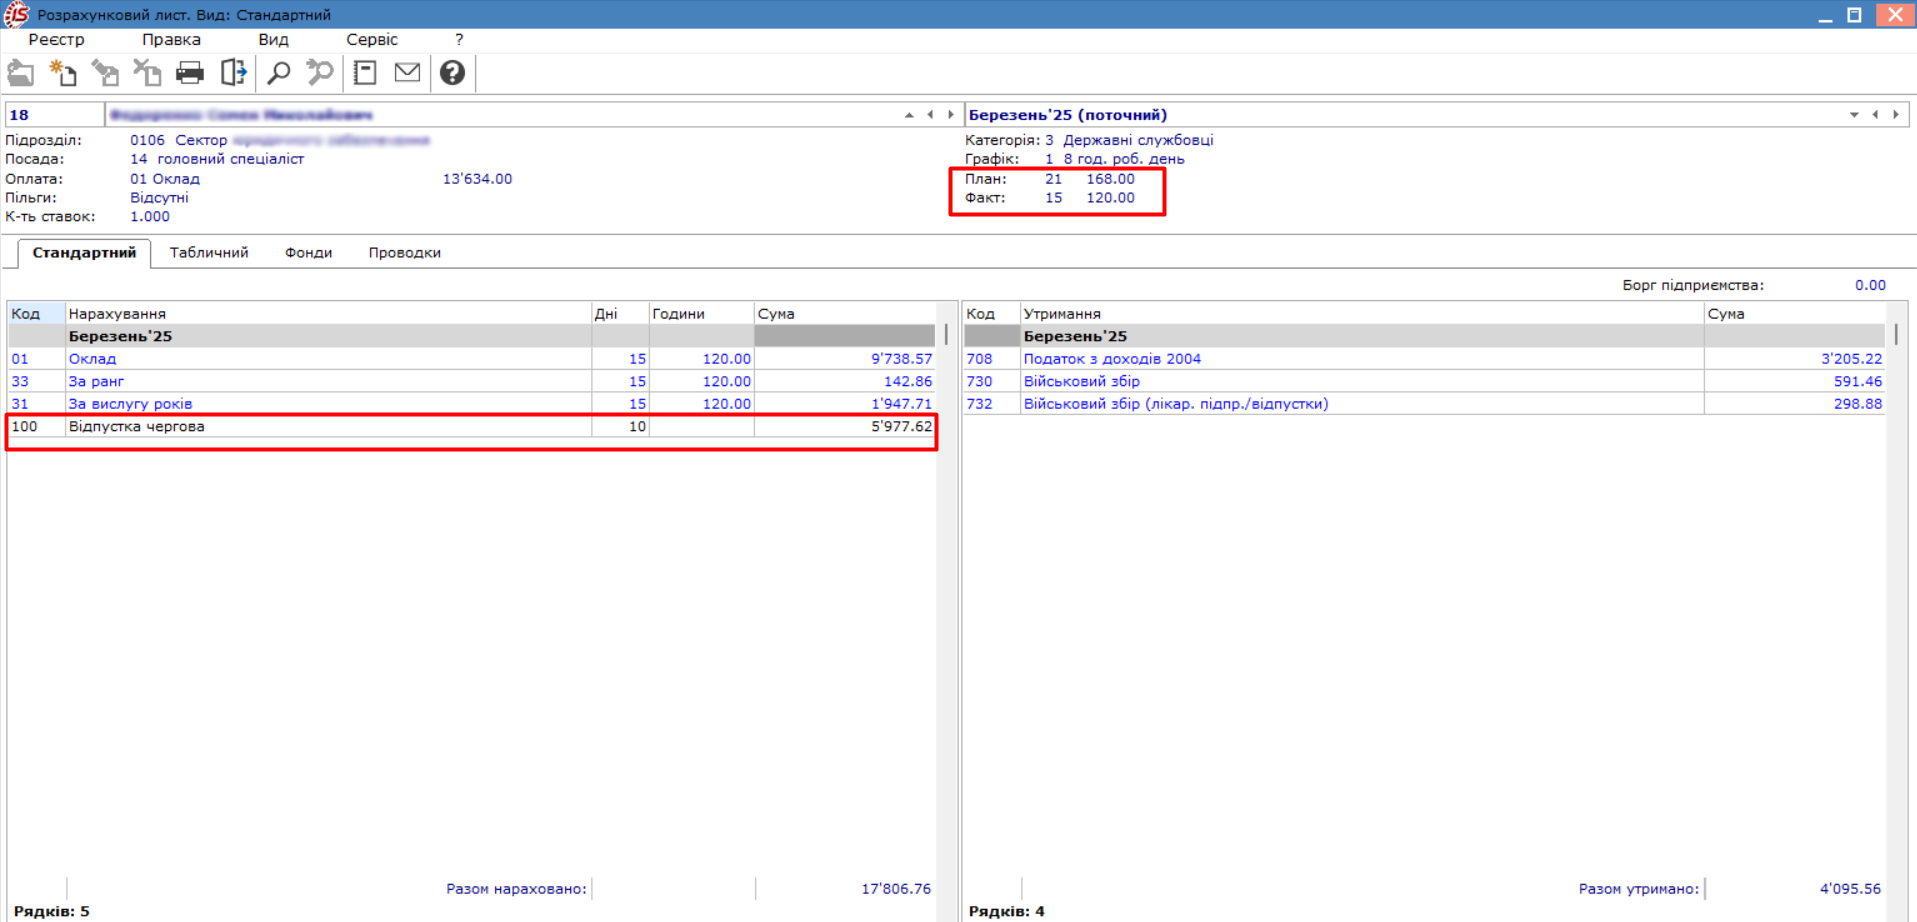Go to next employee with right arrow
This screenshot has width=1917, height=922.
click(951, 115)
